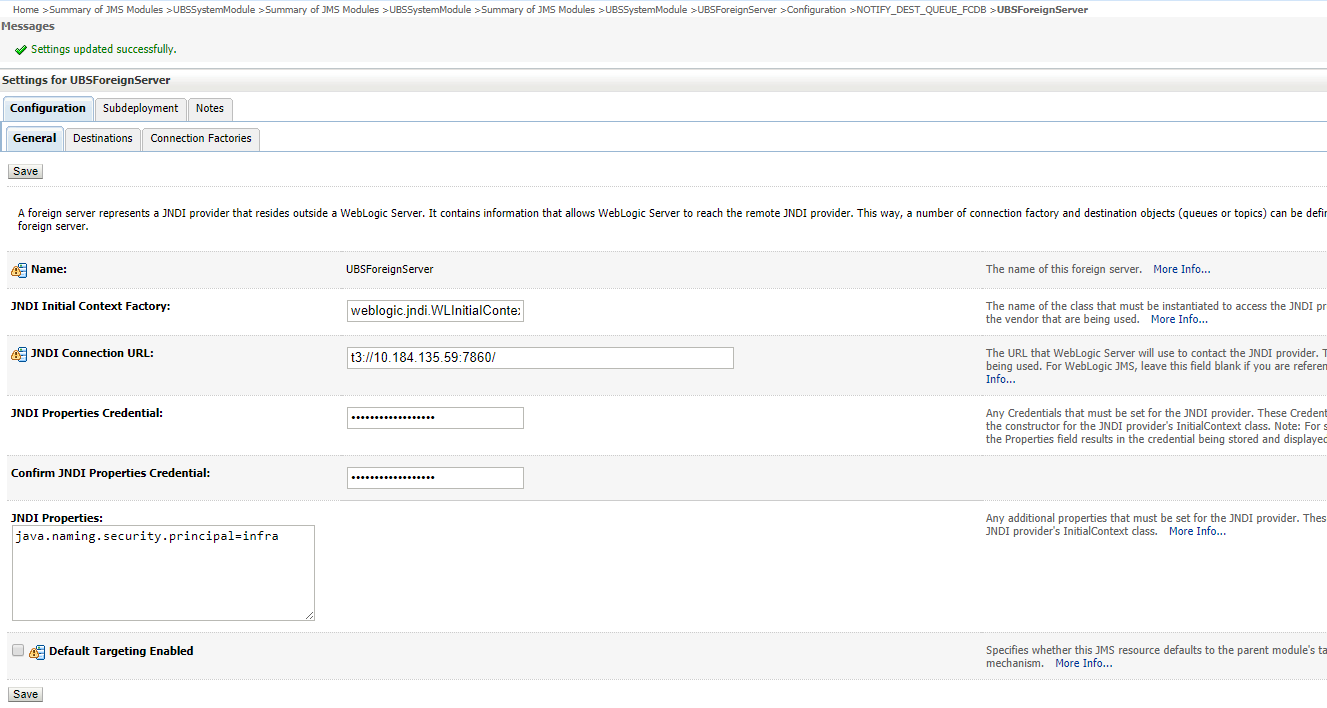
Task: Click the Messages header text
Action: [28, 26]
